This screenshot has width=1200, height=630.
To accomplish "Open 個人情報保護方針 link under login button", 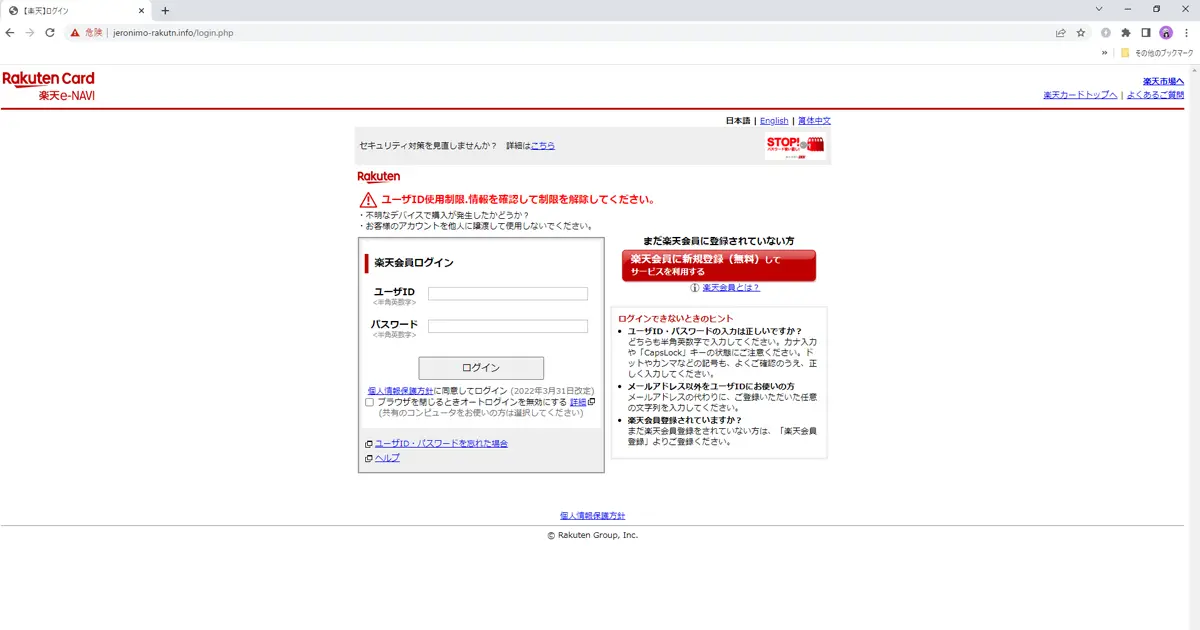I will [400, 390].
